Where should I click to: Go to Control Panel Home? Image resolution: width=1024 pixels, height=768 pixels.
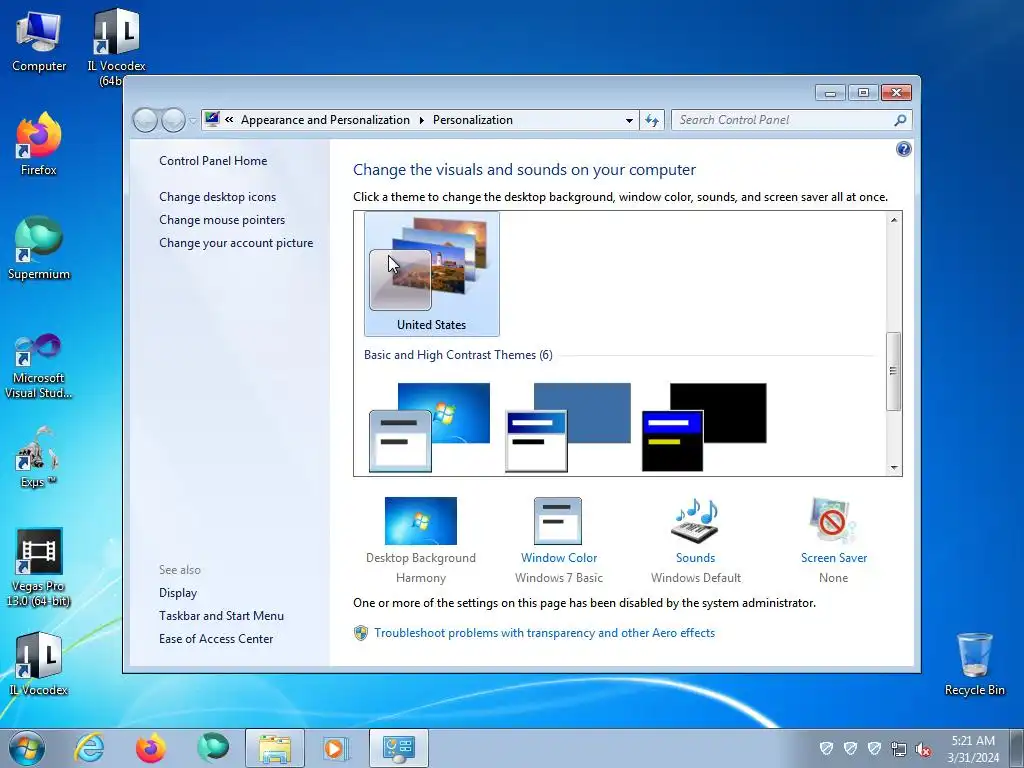[x=213, y=161]
